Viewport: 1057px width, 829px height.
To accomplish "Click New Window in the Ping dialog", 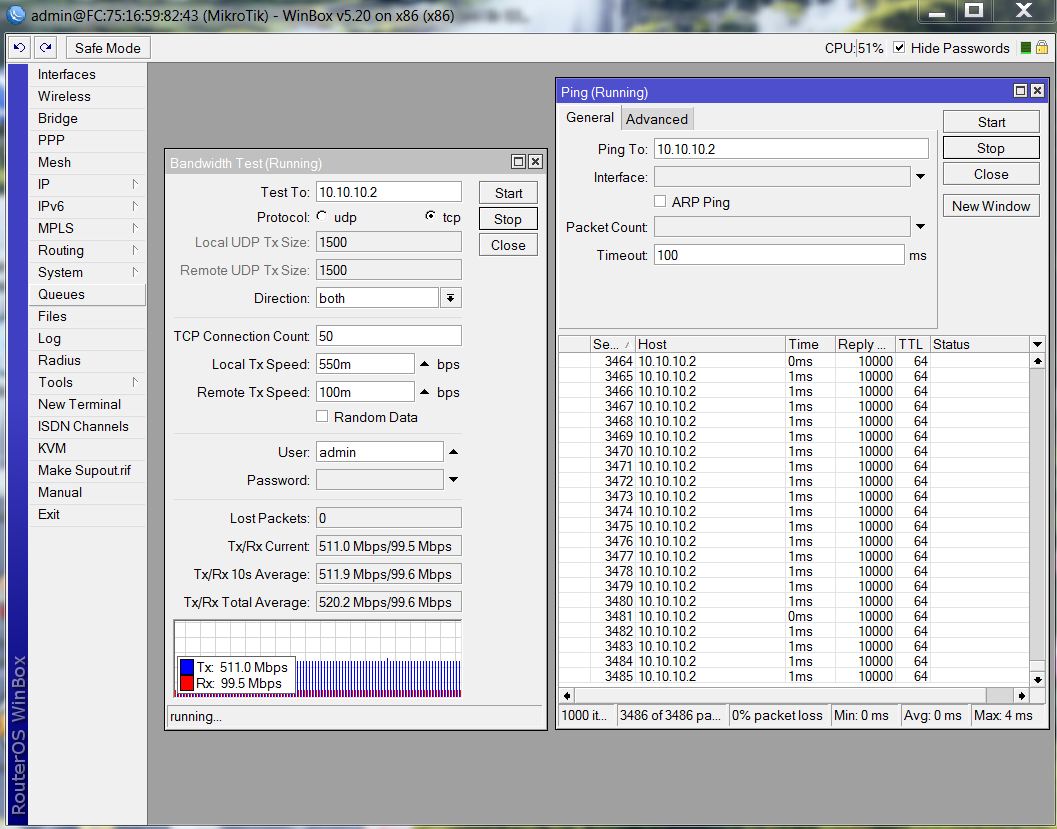I will point(991,206).
